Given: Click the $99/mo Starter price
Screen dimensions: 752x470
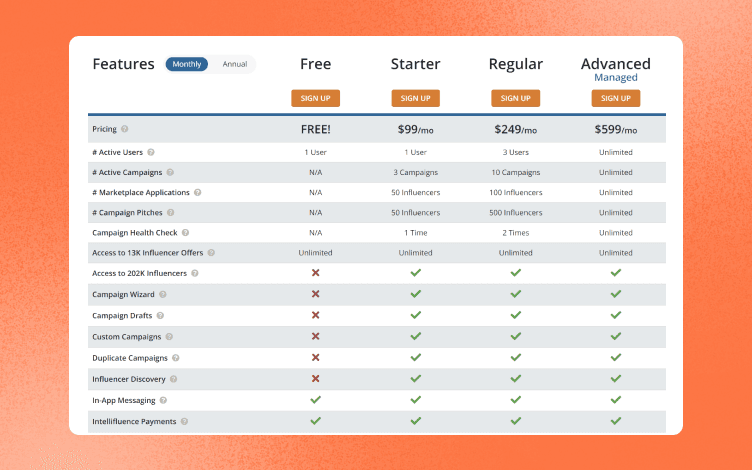Looking at the screenshot, I should [x=416, y=129].
